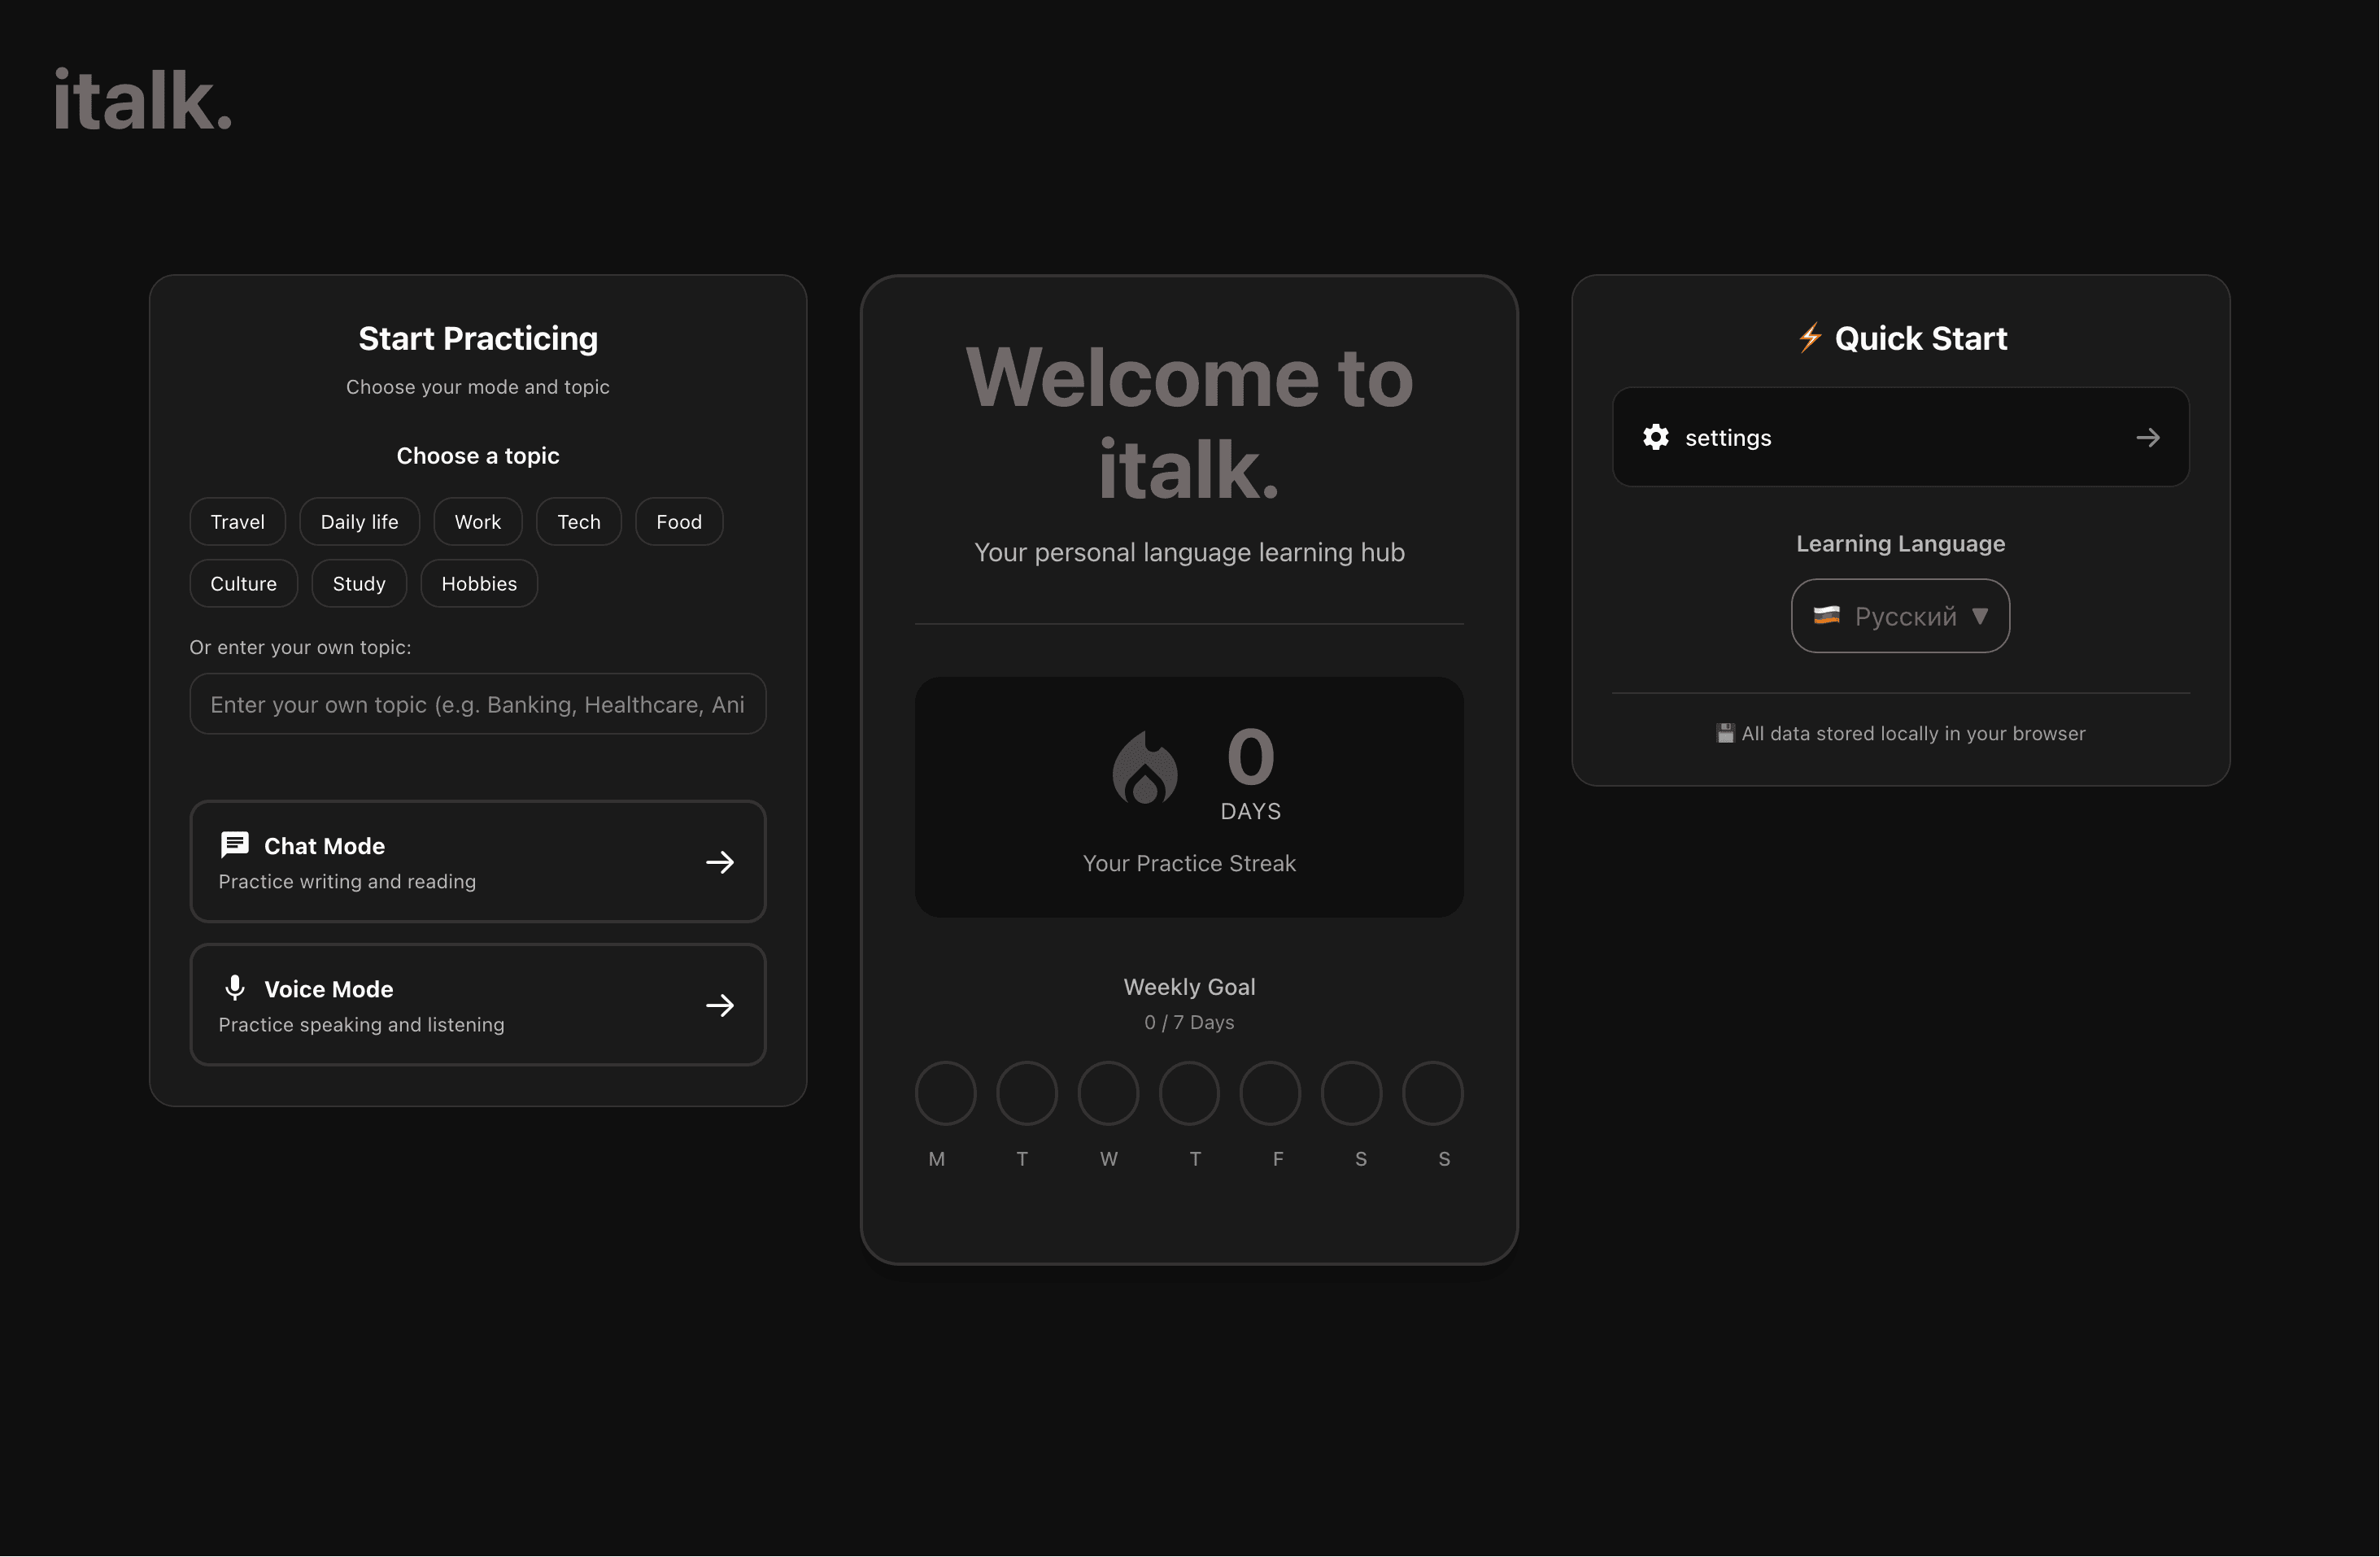2380x1557 pixels.
Task: Click the Wednesday goal circle
Action: click(x=1108, y=1094)
